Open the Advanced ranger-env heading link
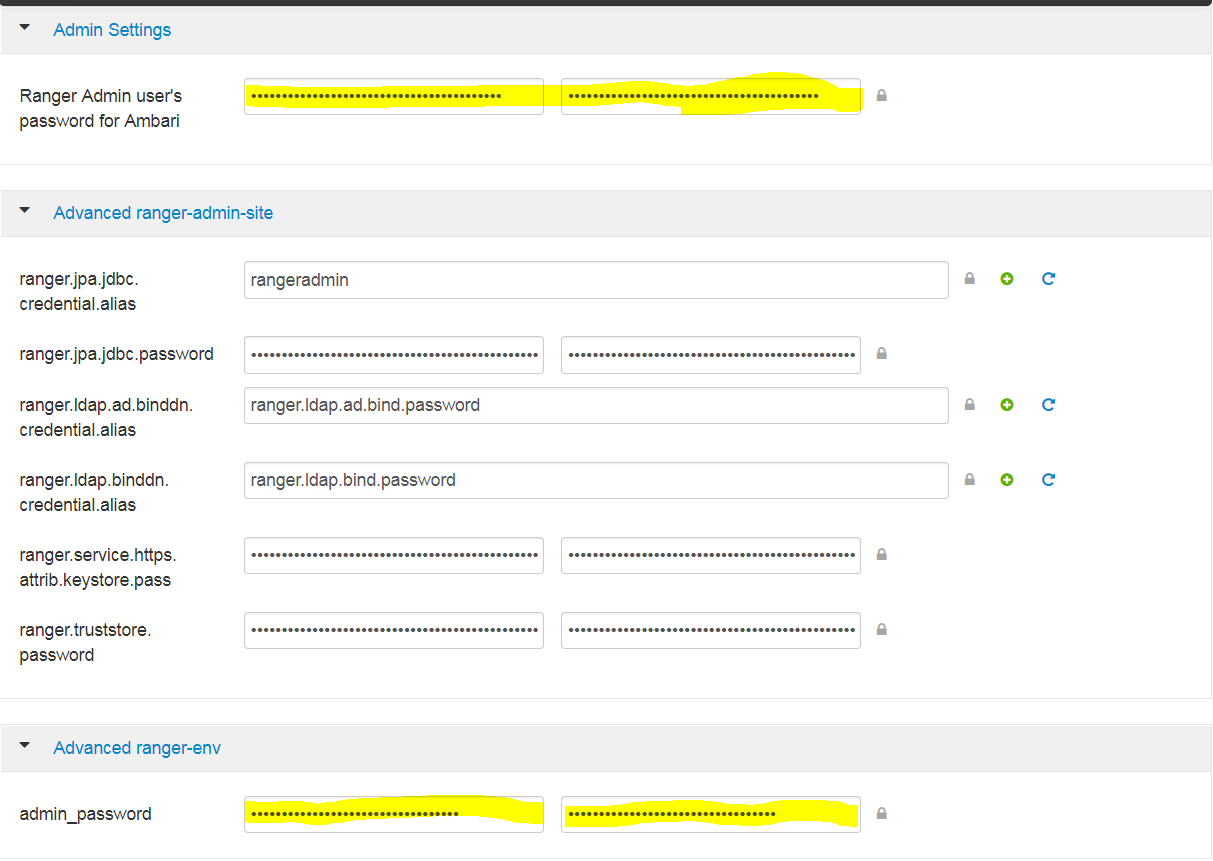The height and width of the screenshot is (861, 1213). [137, 746]
